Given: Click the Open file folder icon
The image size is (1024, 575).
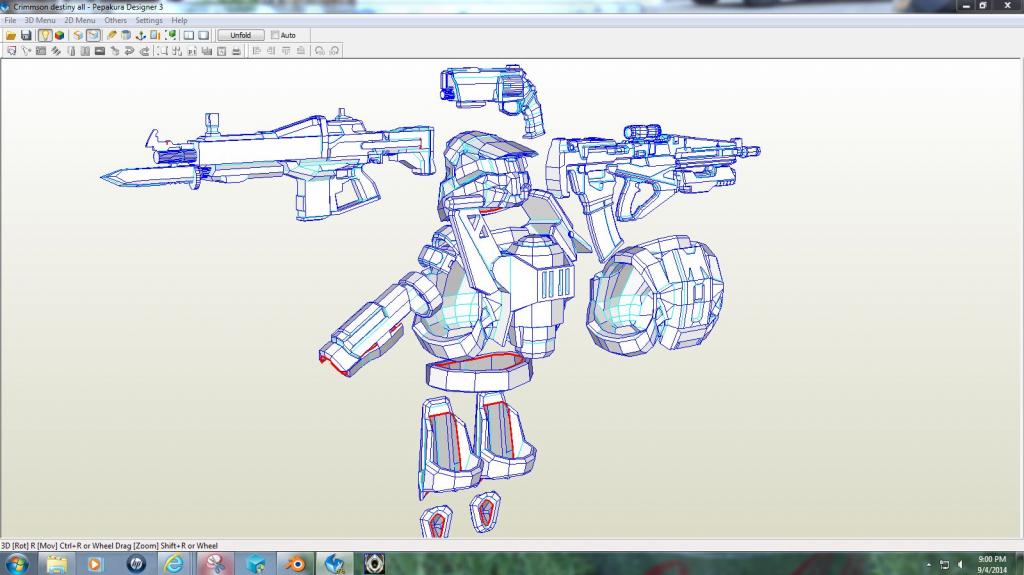Looking at the screenshot, I should coord(11,35).
